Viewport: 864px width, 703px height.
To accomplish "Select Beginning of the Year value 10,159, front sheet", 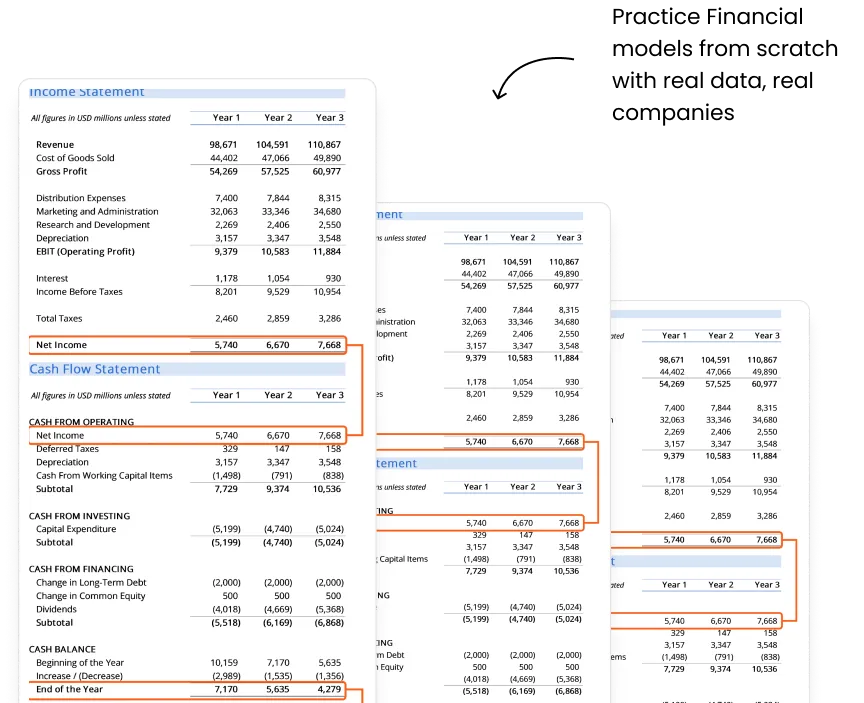I will coord(224,663).
